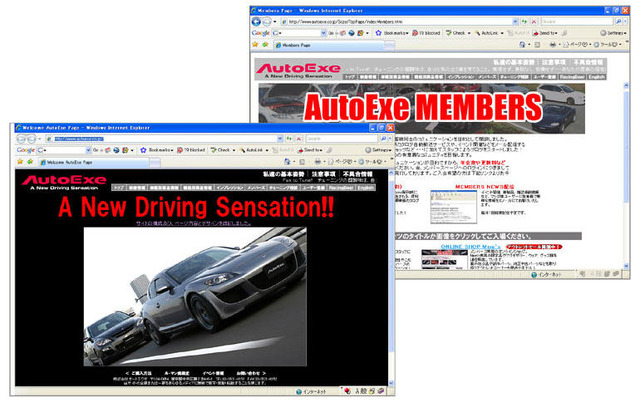This screenshot has height=400, width=640.
Task: Open Tools (ツール) menu in Members window
Action: [x=608, y=44]
